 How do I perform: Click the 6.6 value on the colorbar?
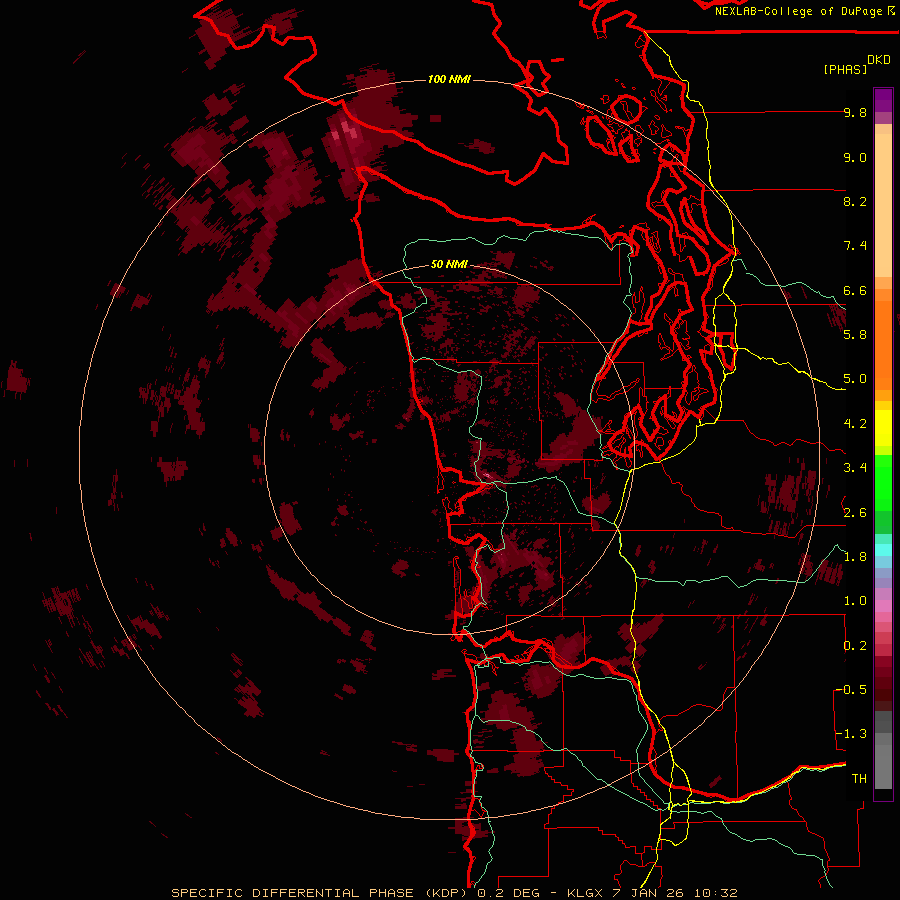click(x=855, y=290)
